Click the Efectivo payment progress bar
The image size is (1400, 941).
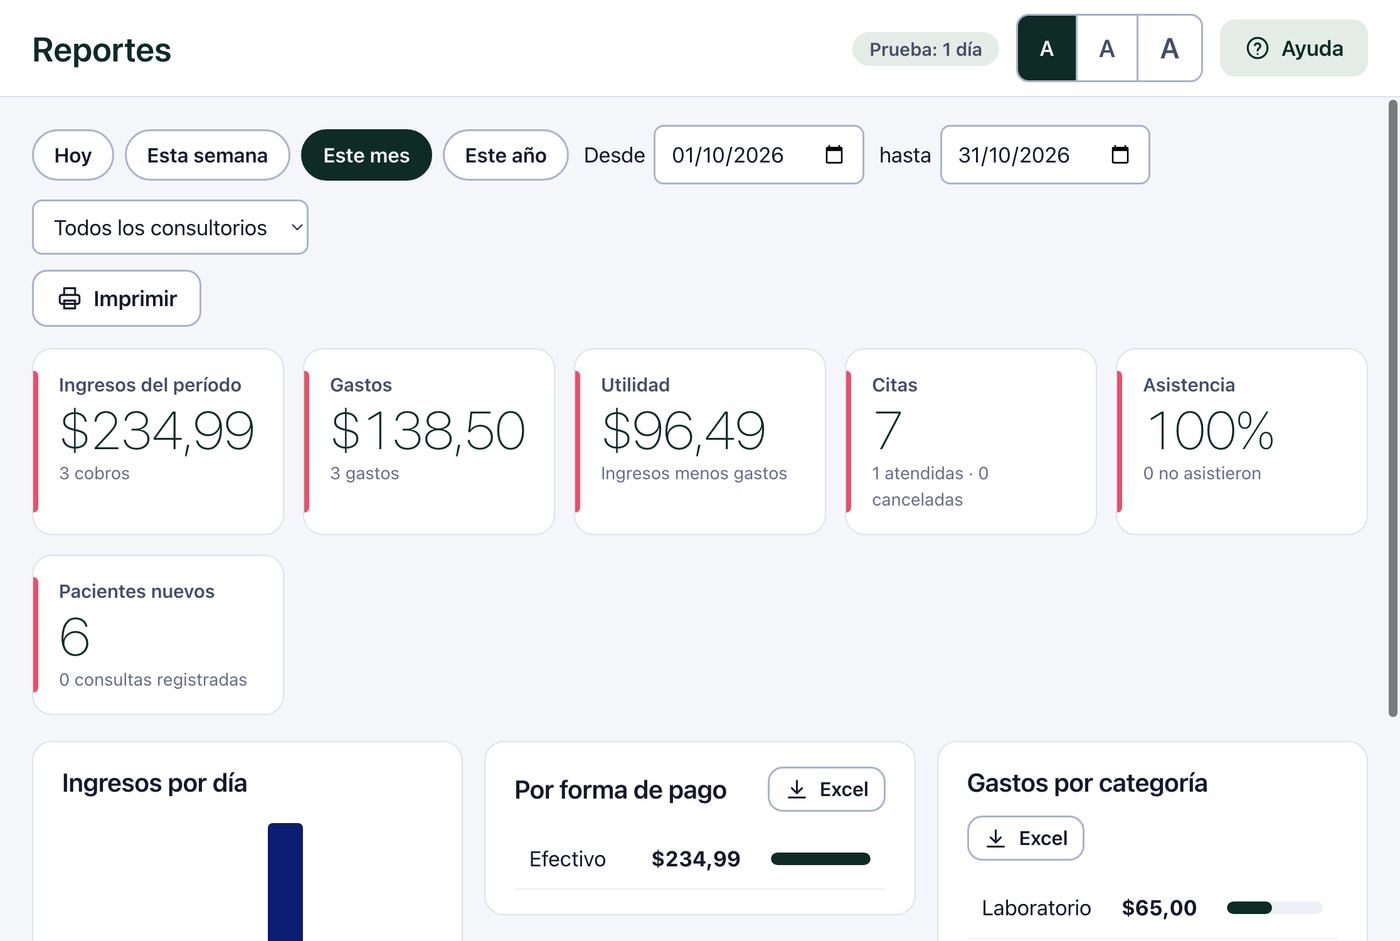click(821, 859)
